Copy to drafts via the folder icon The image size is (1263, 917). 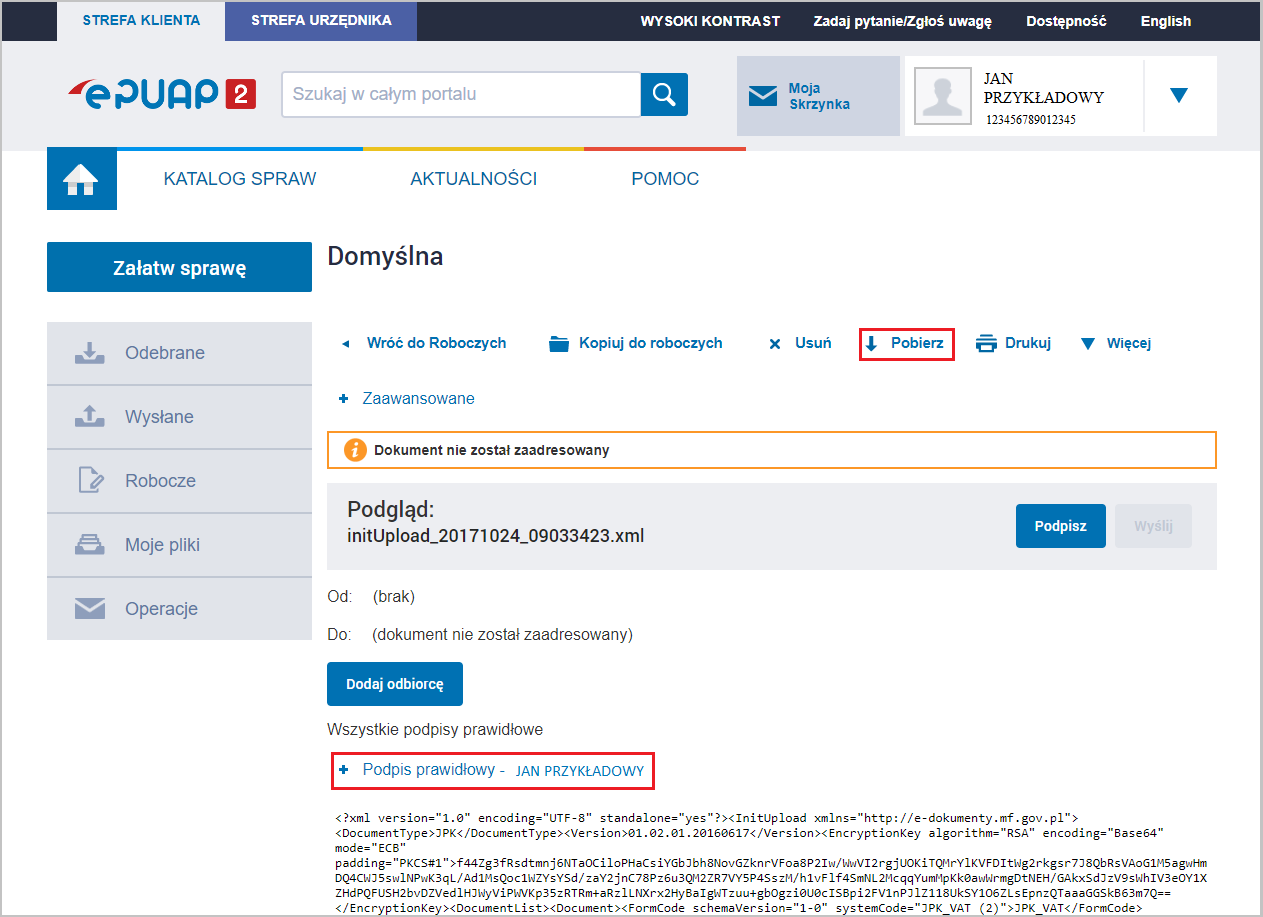(560, 343)
